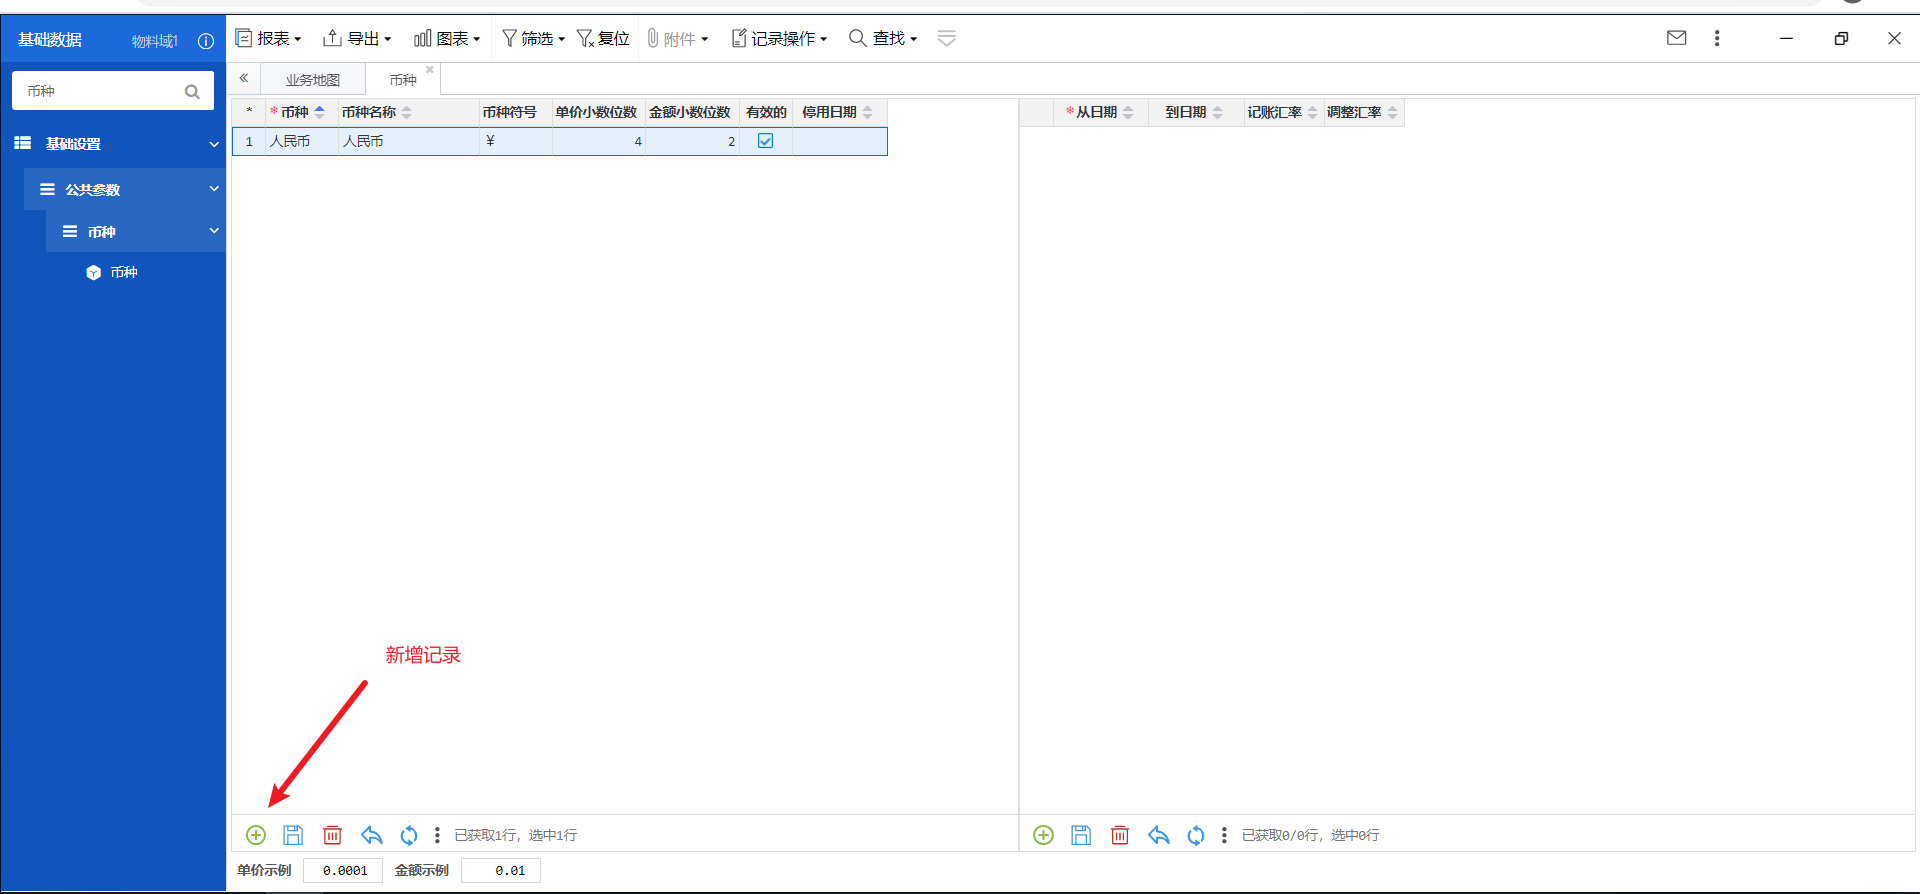Delete the selected currency row with trash icon

[333, 835]
